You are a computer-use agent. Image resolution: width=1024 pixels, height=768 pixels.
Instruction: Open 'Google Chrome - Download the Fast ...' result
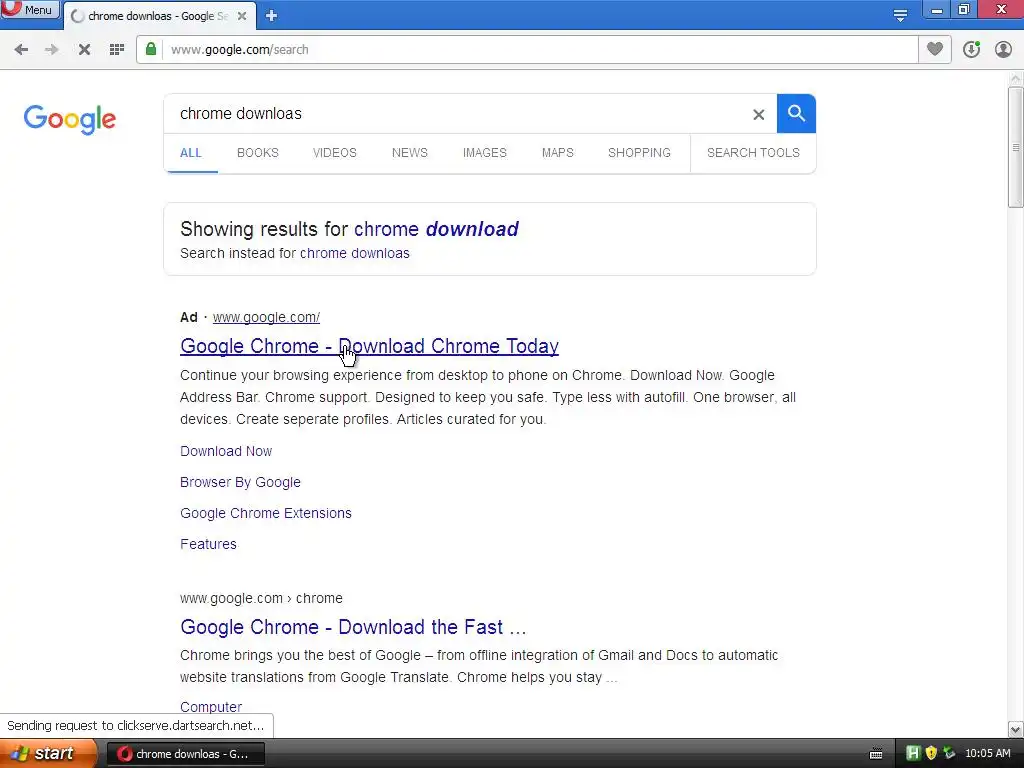coord(353,627)
